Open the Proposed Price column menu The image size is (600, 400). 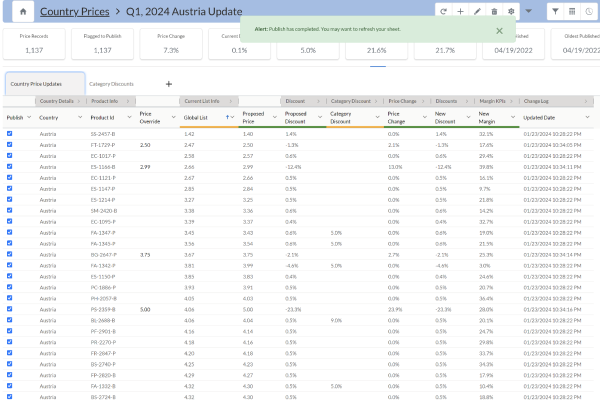[x=275, y=117]
